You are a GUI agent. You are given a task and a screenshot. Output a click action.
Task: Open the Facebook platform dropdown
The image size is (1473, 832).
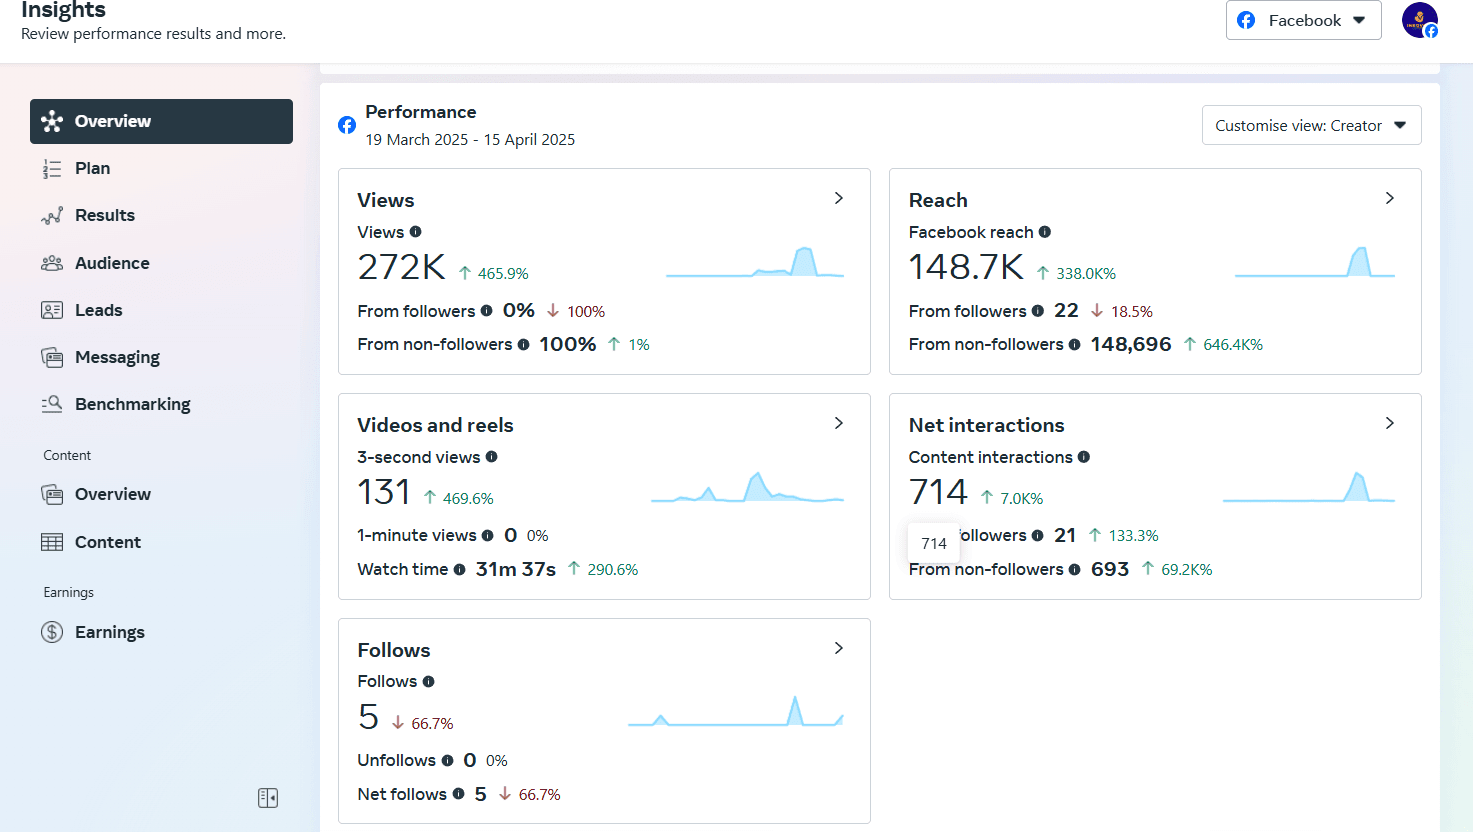tap(1303, 20)
